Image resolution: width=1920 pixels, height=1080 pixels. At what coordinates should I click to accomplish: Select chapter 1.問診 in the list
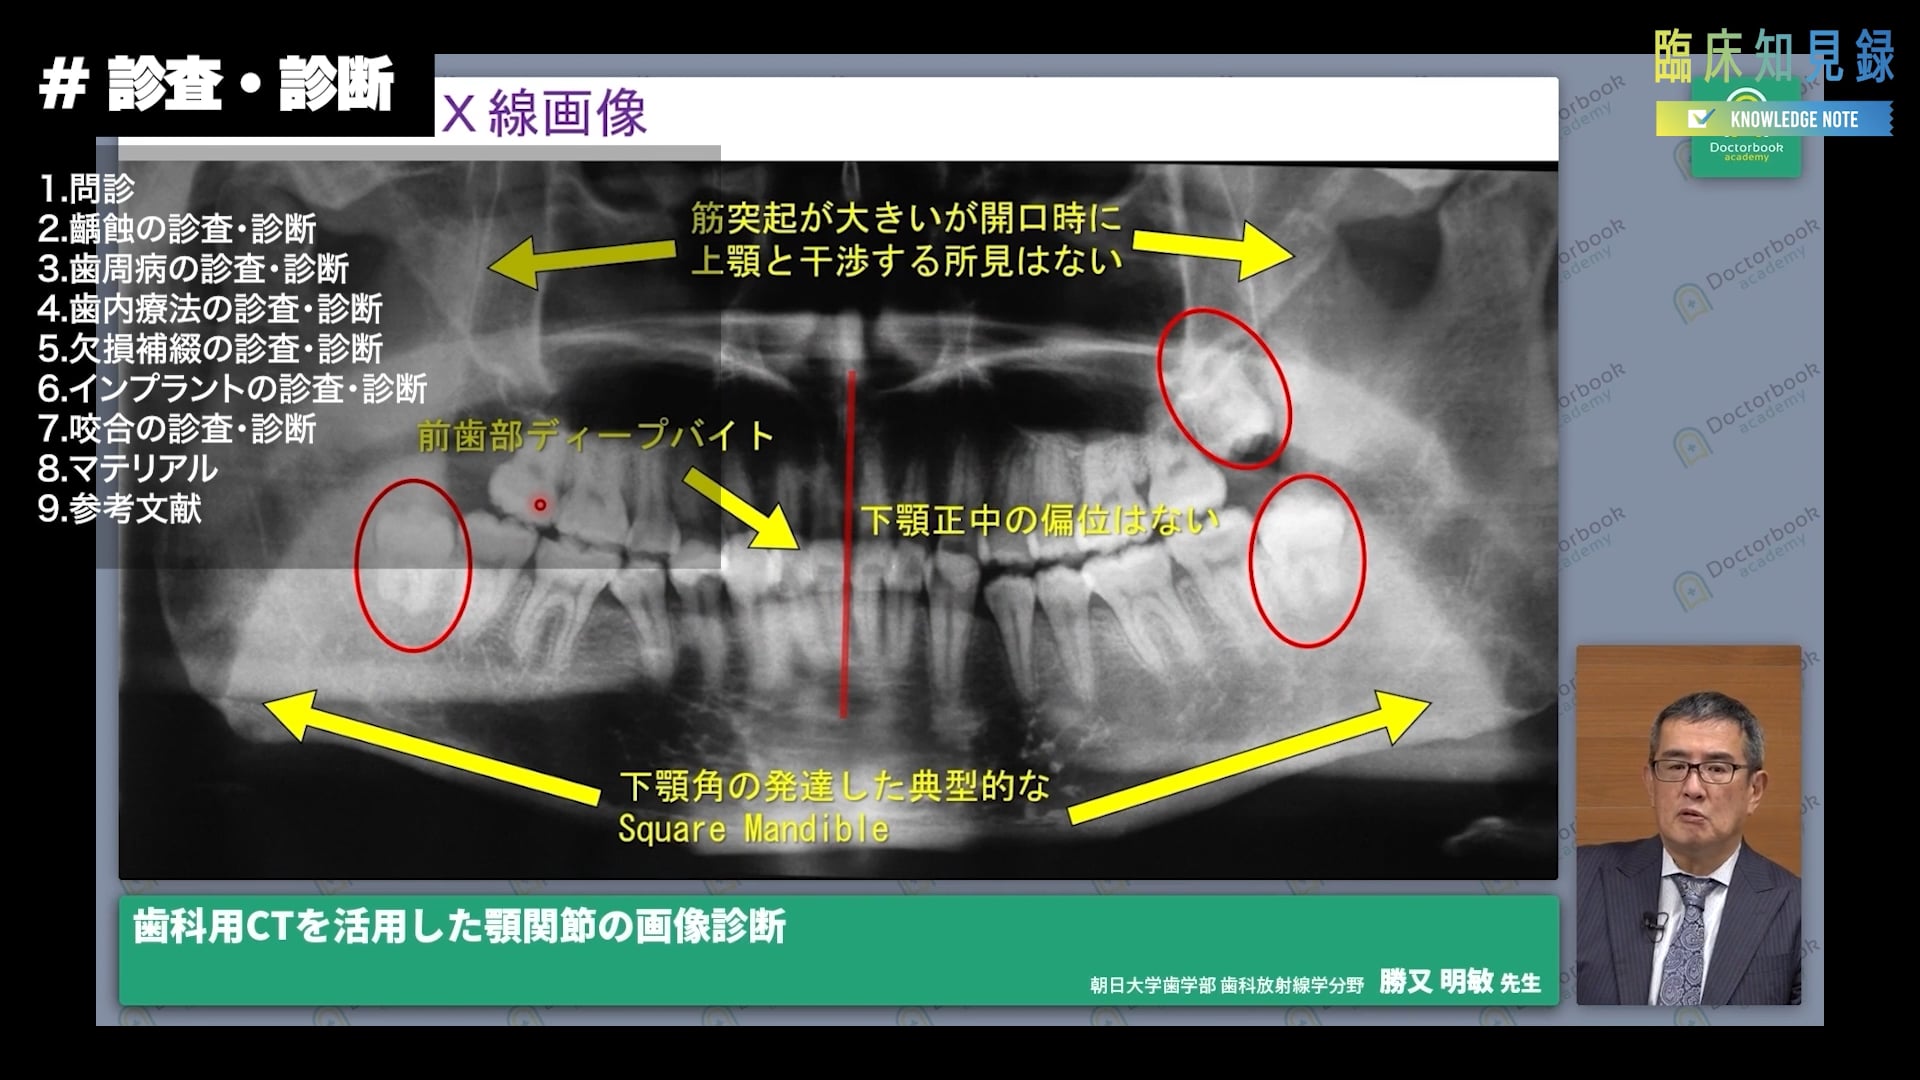click(86, 189)
